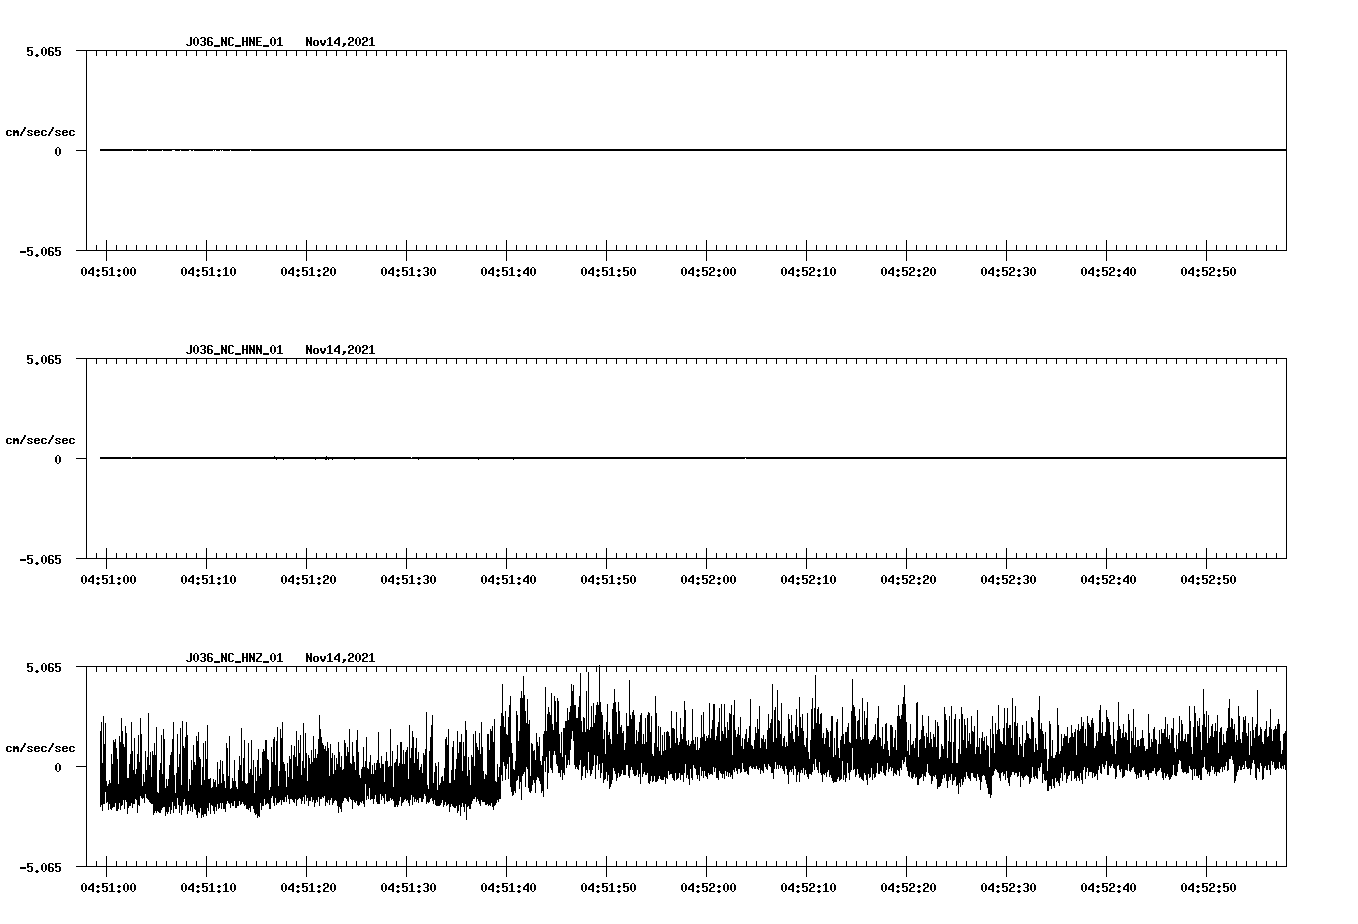Viewport: 1358px width, 924px height.
Task: Click the 04:52:10 time label under HNN plot
Action: point(808,580)
